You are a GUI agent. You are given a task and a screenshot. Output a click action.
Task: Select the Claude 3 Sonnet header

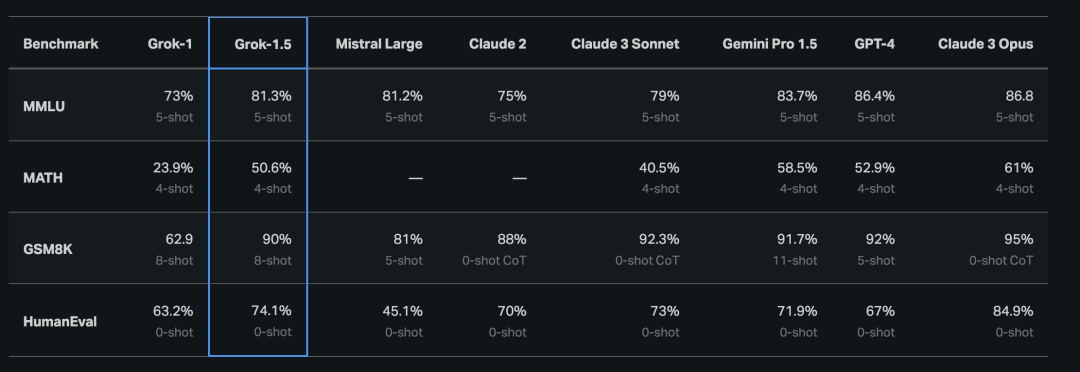[x=625, y=44]
